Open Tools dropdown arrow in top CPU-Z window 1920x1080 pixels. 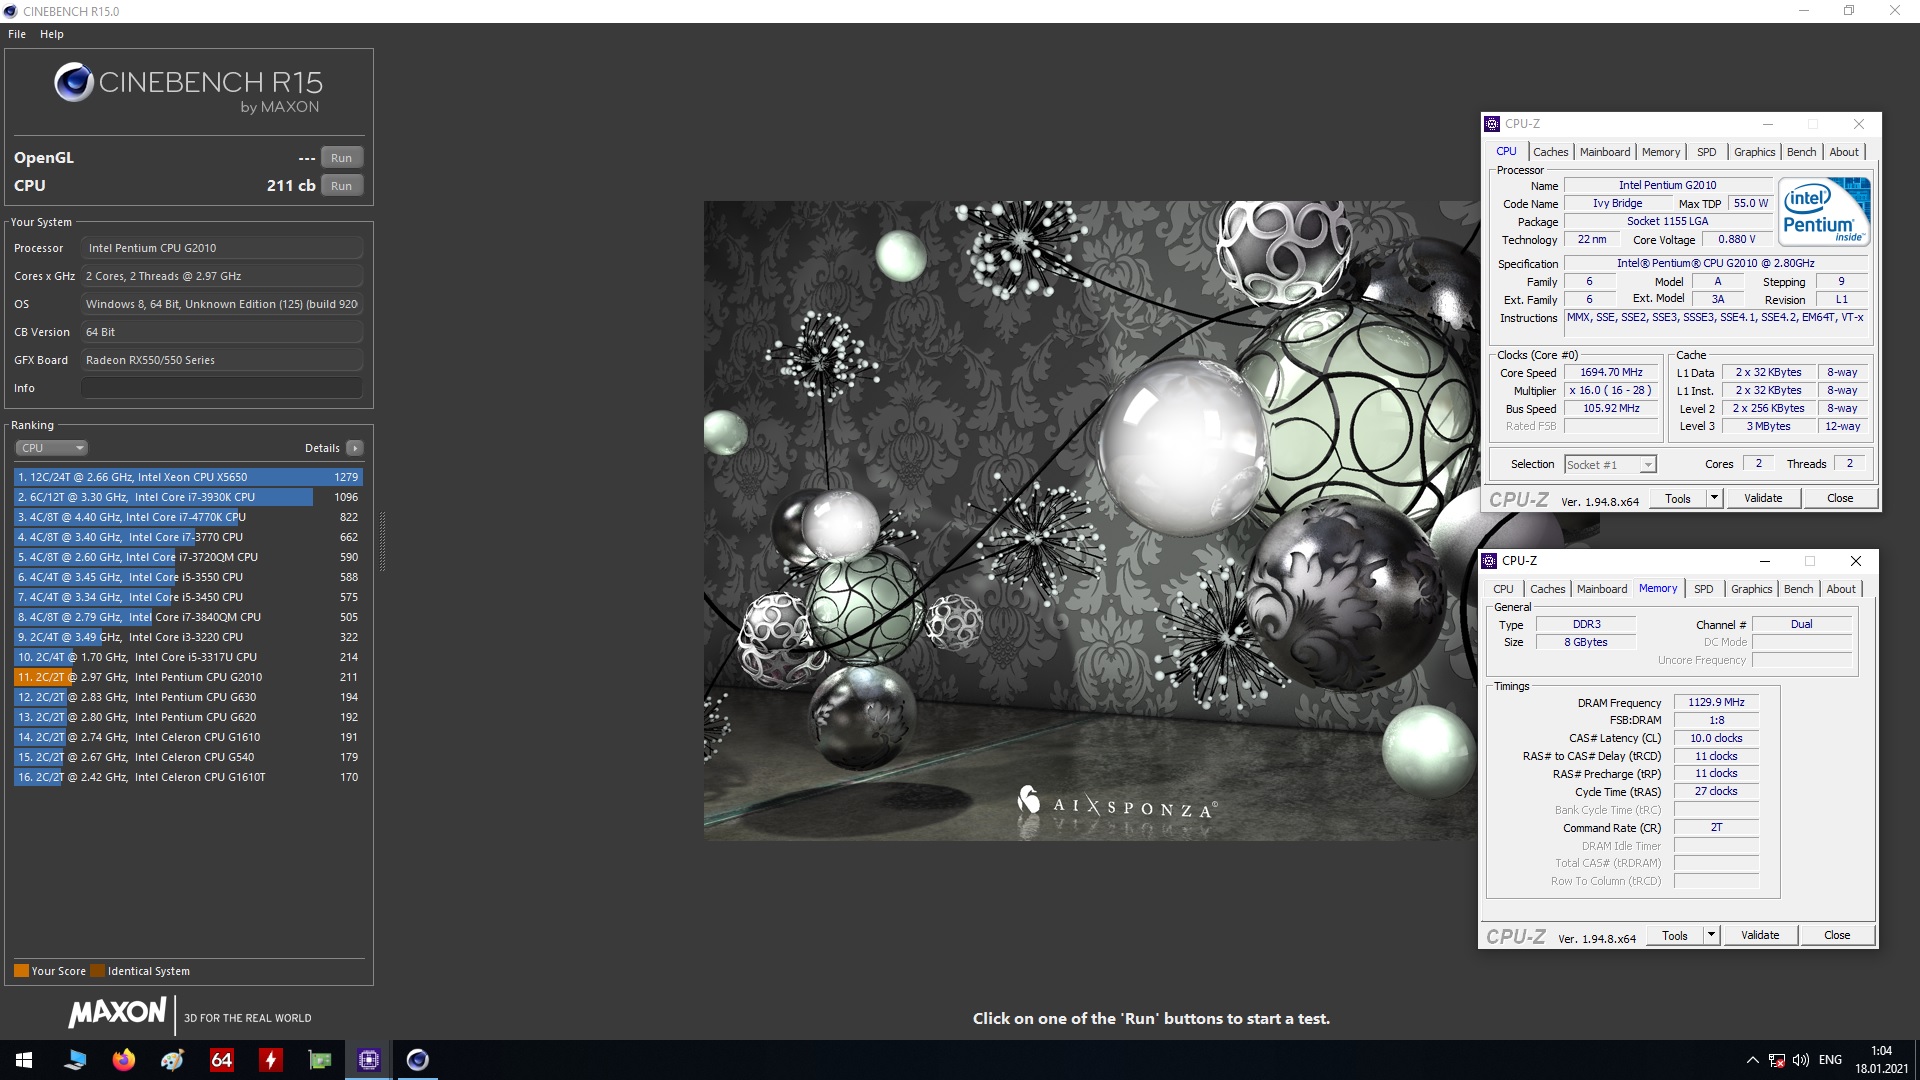coord(1714,498)
